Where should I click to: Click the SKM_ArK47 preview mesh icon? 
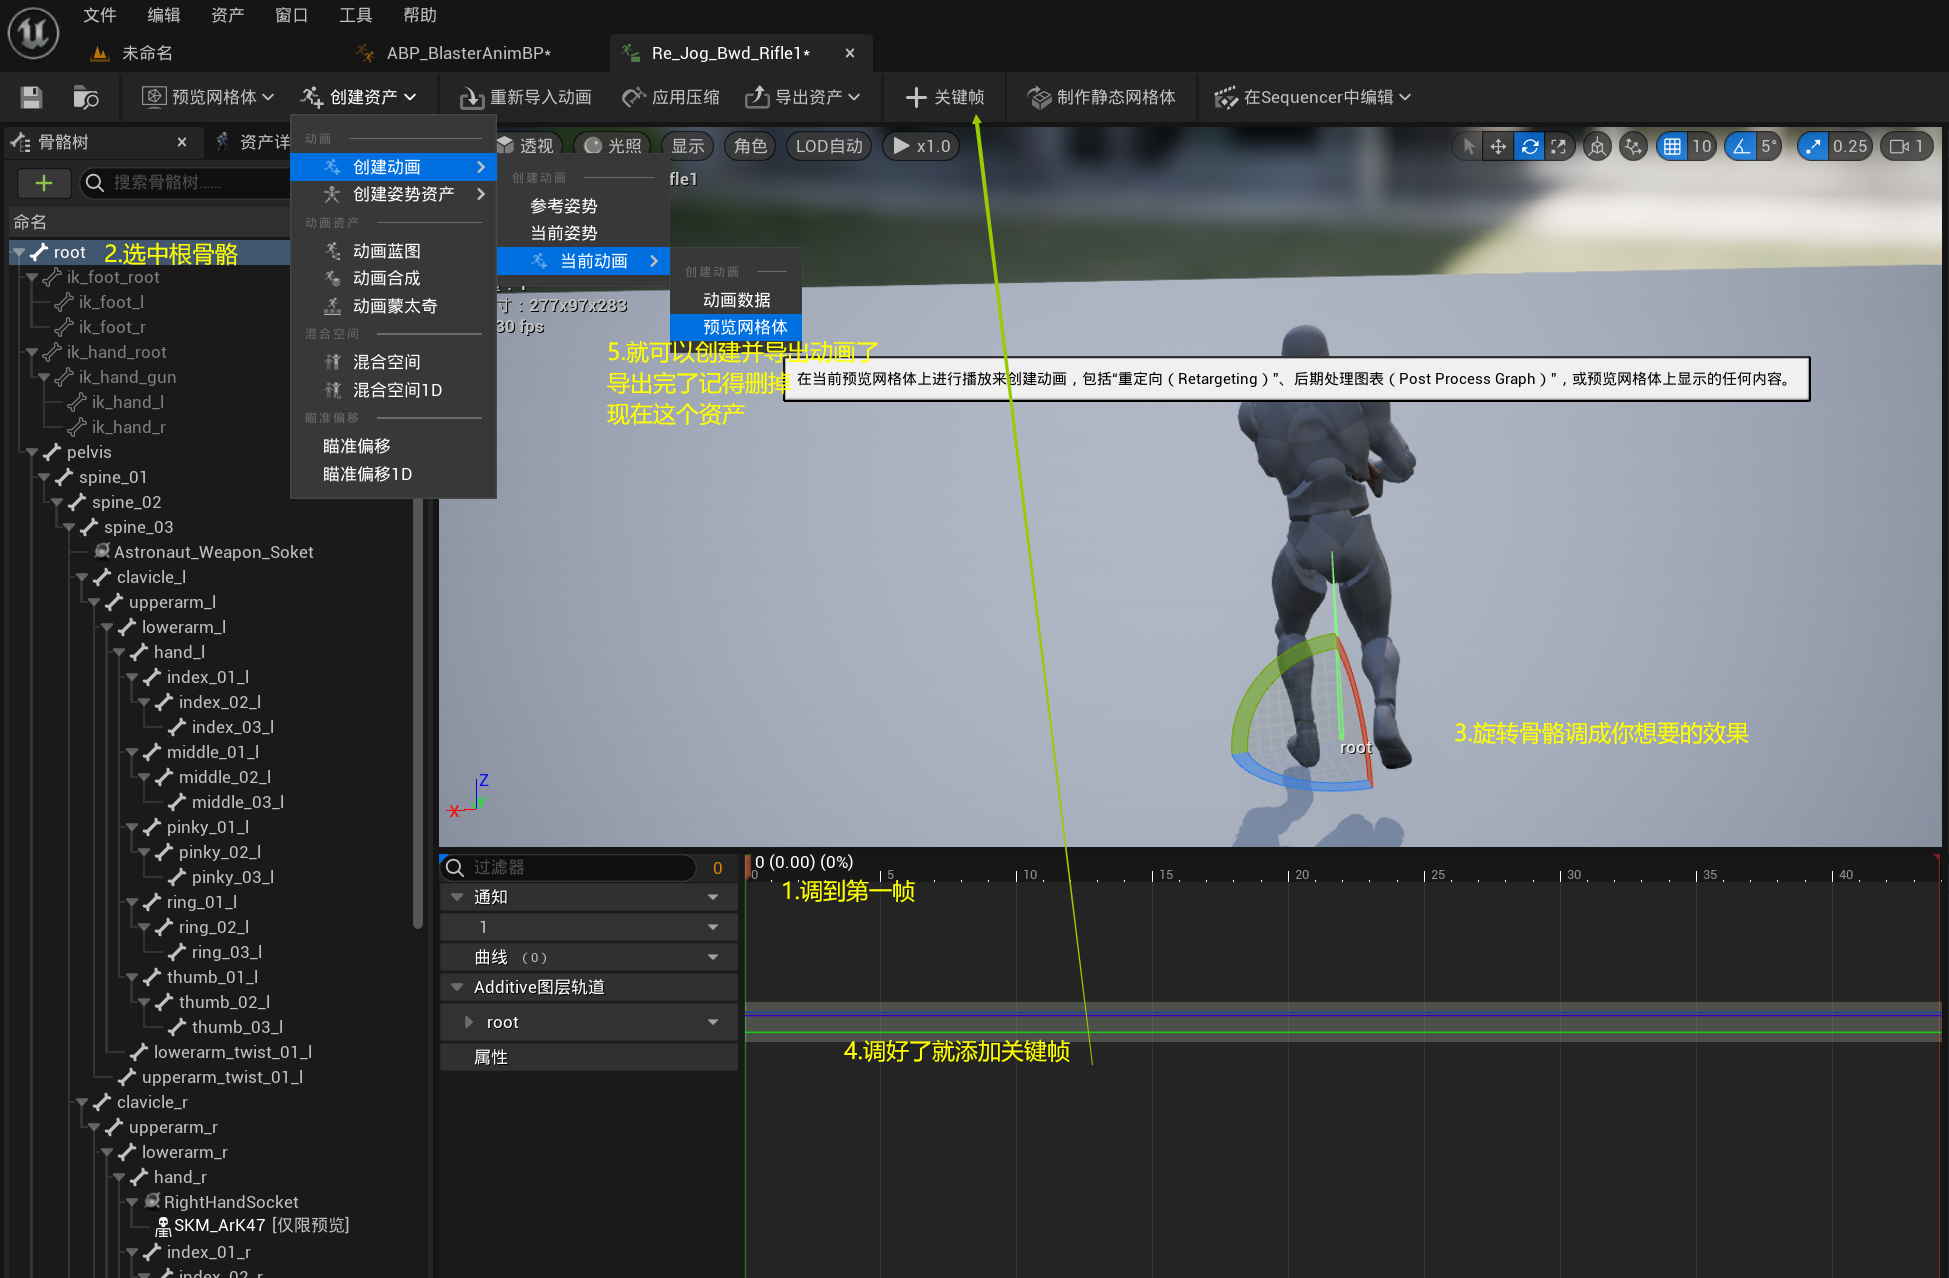click(163, 1226)
